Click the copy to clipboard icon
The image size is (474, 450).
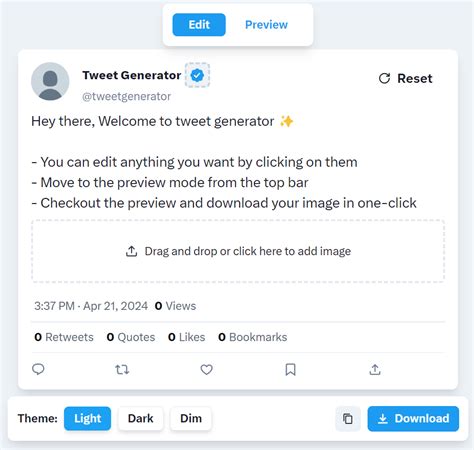coord(348,419)
